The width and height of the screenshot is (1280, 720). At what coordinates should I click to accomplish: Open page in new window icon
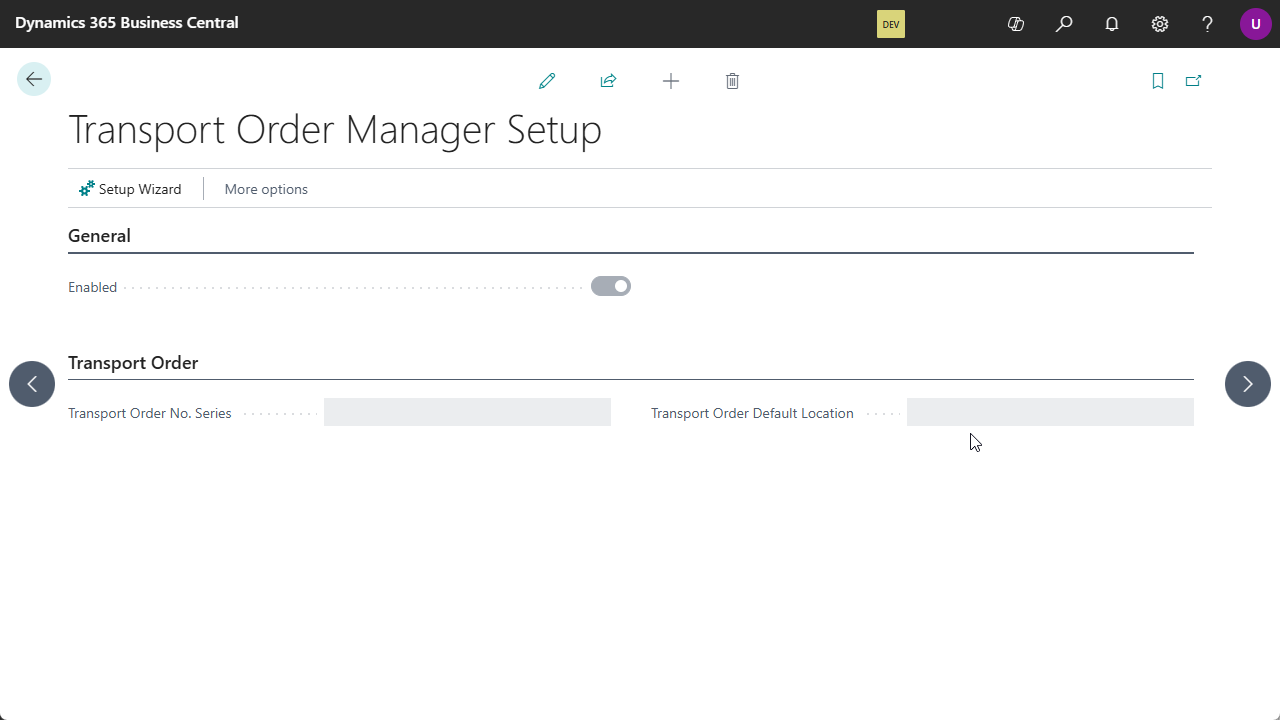point(1193,81)
